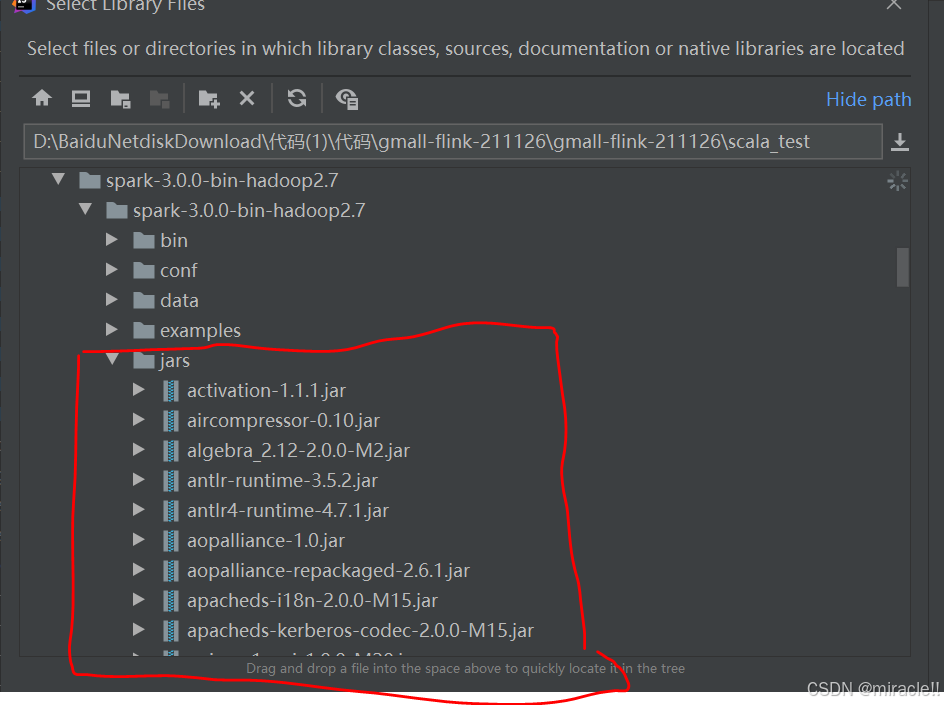Select aircompressor-0.10.jar file

point(272,421)
